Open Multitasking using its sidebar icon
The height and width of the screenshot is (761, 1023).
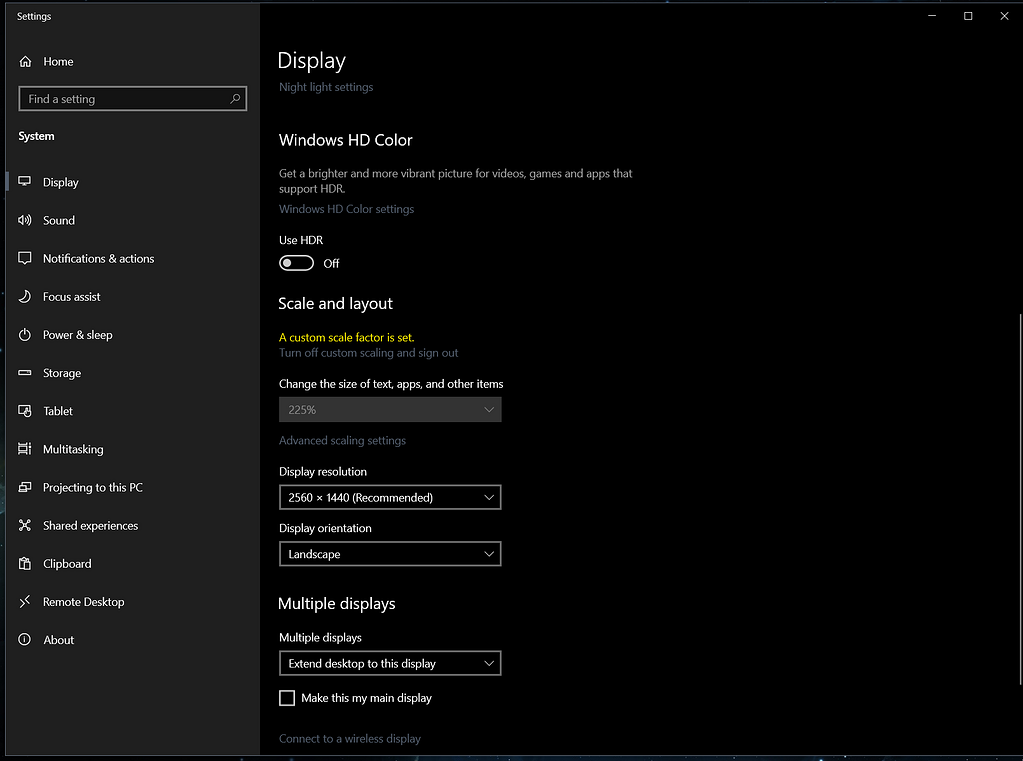pyautogui.click(x=25, y=449)
